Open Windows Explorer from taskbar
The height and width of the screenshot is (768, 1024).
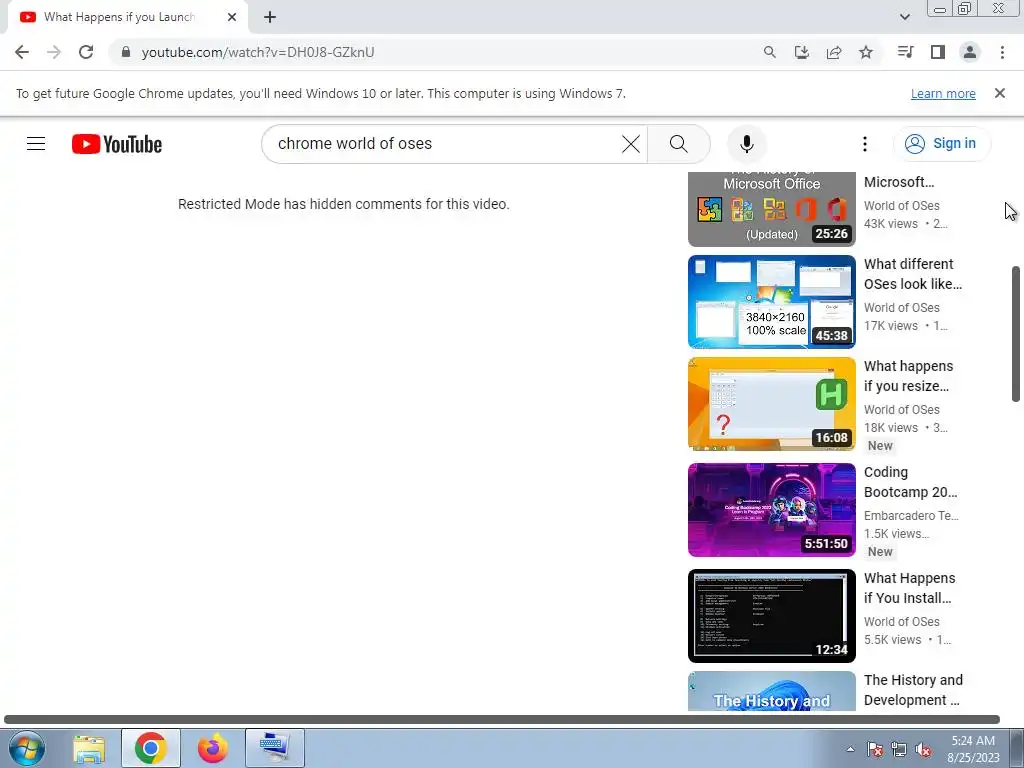pyautogui.click(x=89, y=748)
